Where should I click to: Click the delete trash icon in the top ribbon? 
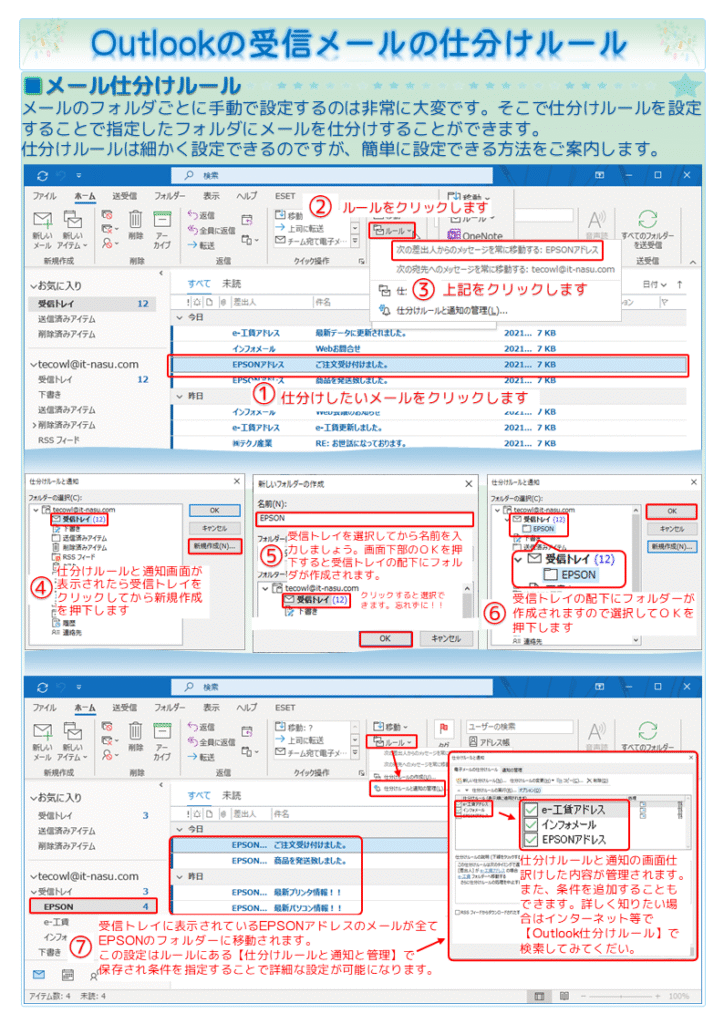click(137, 221)
